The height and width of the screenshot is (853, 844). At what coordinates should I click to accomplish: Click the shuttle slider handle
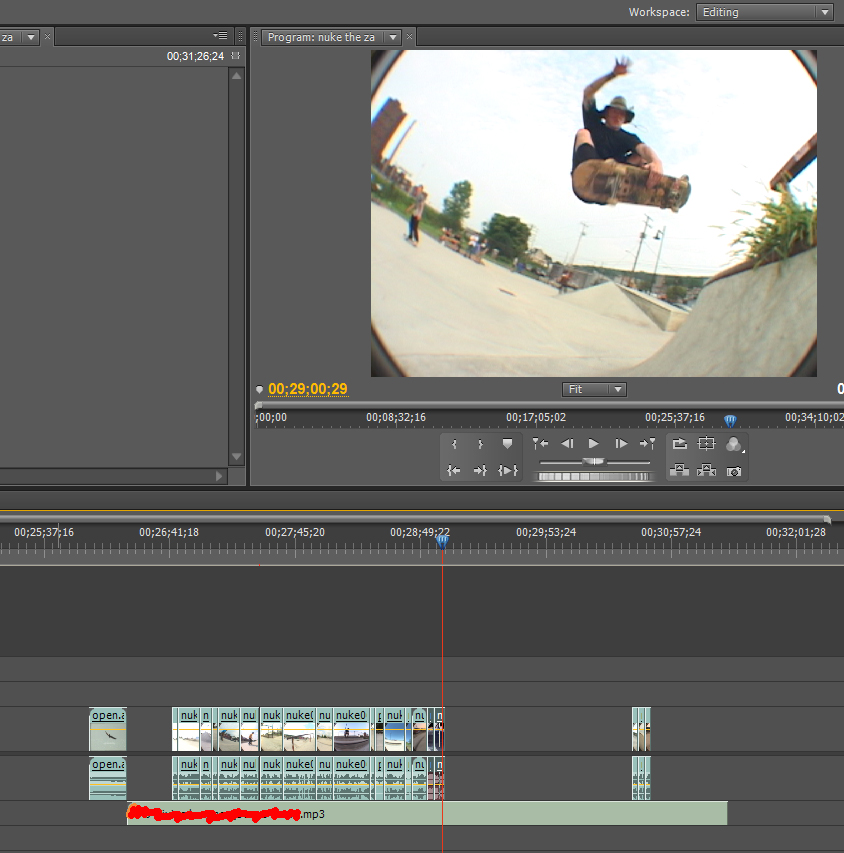pos(594,461)
